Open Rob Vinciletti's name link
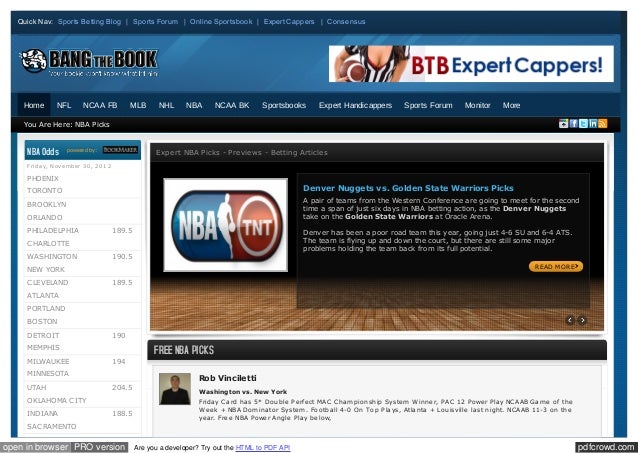 tap(228, 378)
